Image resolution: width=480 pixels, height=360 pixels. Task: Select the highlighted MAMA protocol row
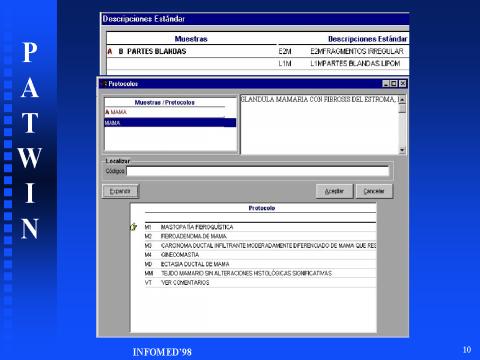tap(170, 123)
